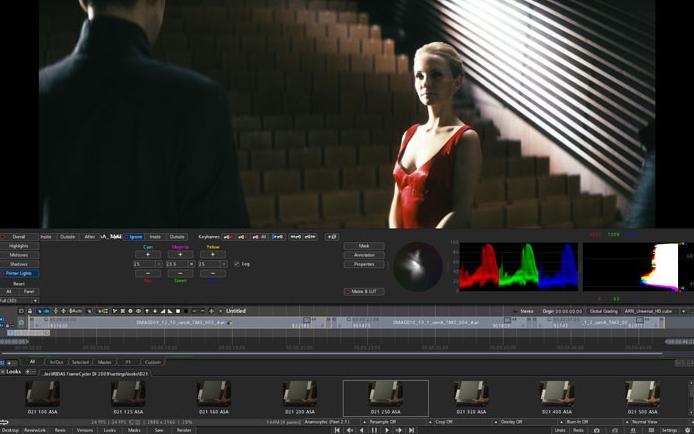Switch to the All tab
The width and height of the screenshot is (694, 434).
(x=32, y=362)
